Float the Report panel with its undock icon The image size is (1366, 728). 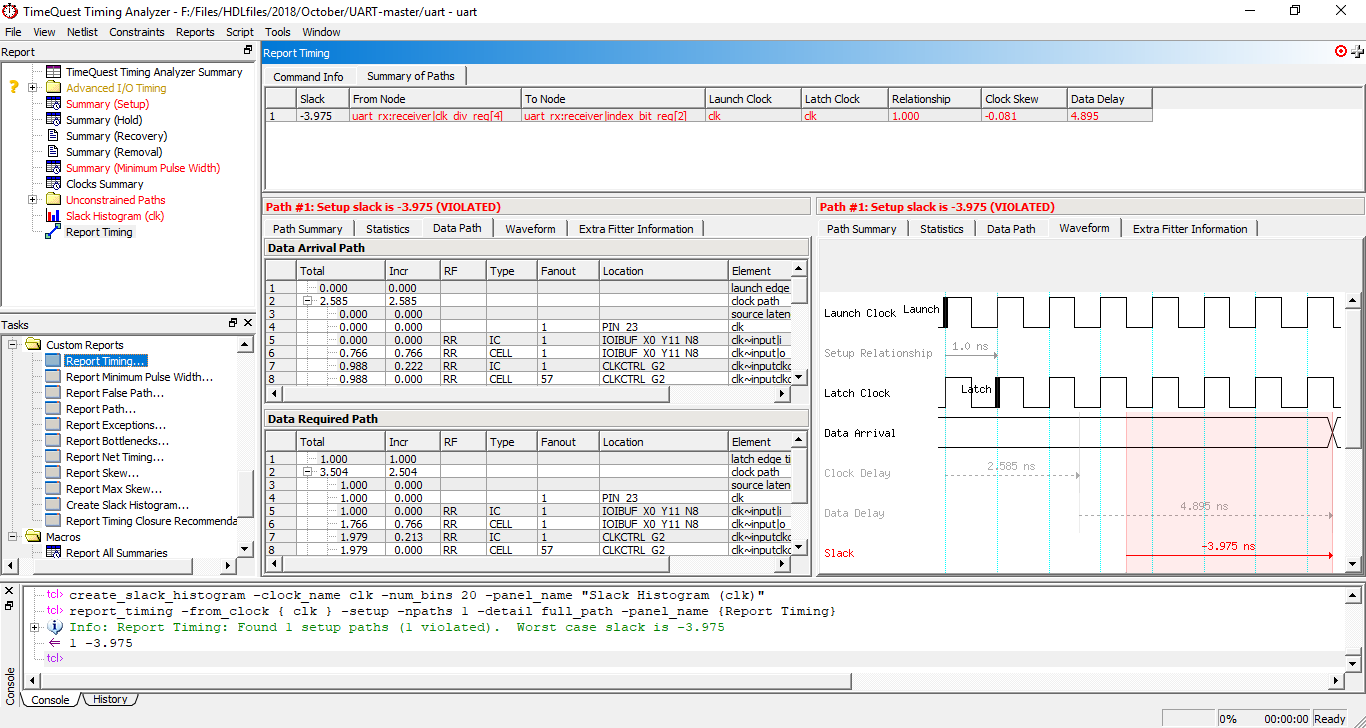point(248,51)
